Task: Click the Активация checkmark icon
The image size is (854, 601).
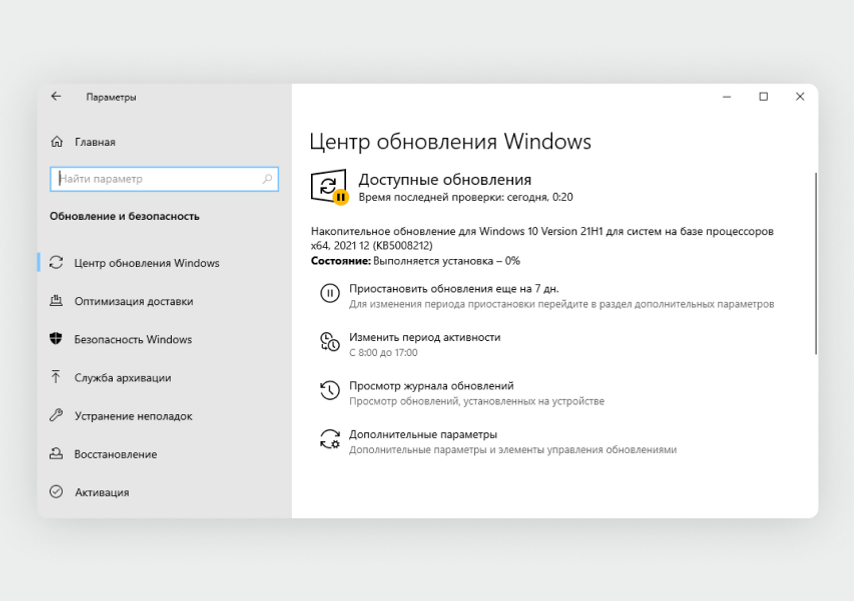Action: 56,491
